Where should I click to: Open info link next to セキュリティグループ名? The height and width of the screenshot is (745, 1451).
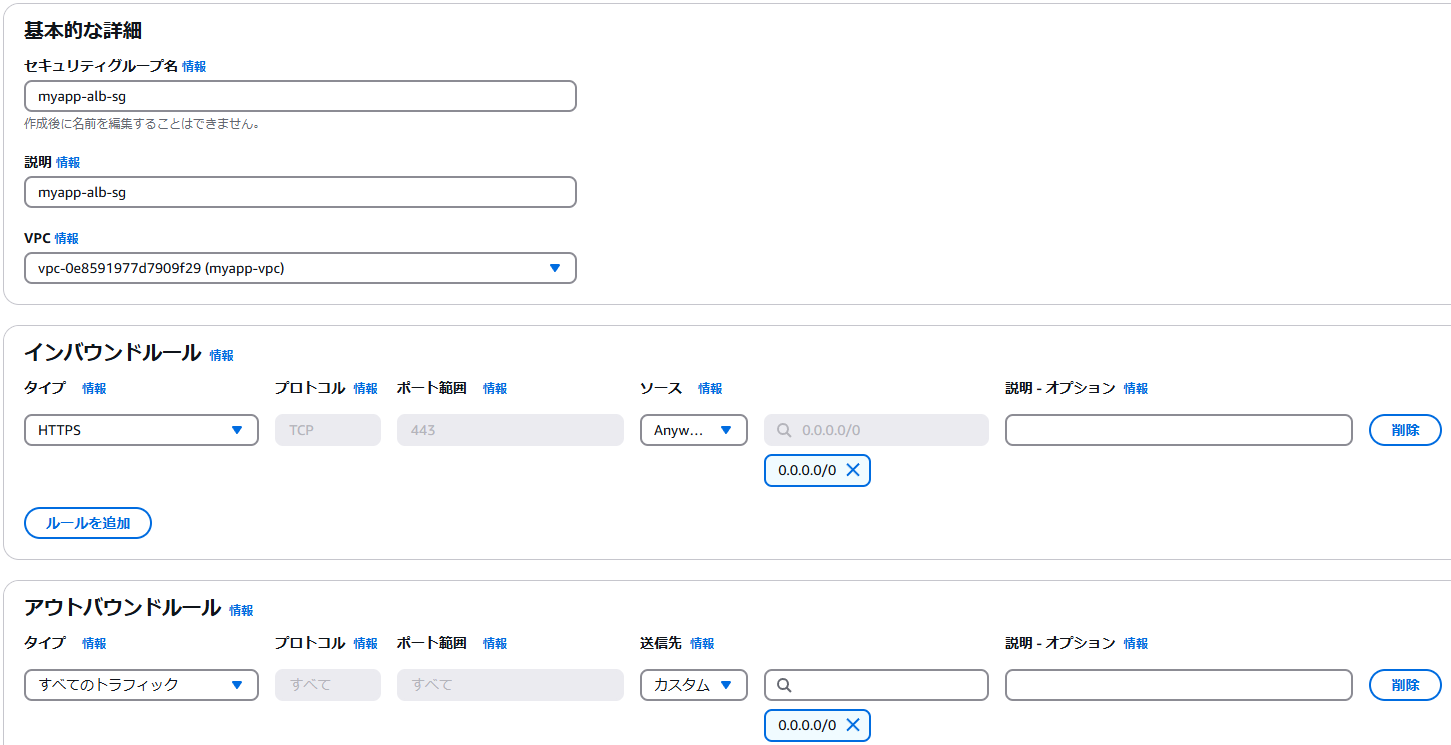(194, 66)
